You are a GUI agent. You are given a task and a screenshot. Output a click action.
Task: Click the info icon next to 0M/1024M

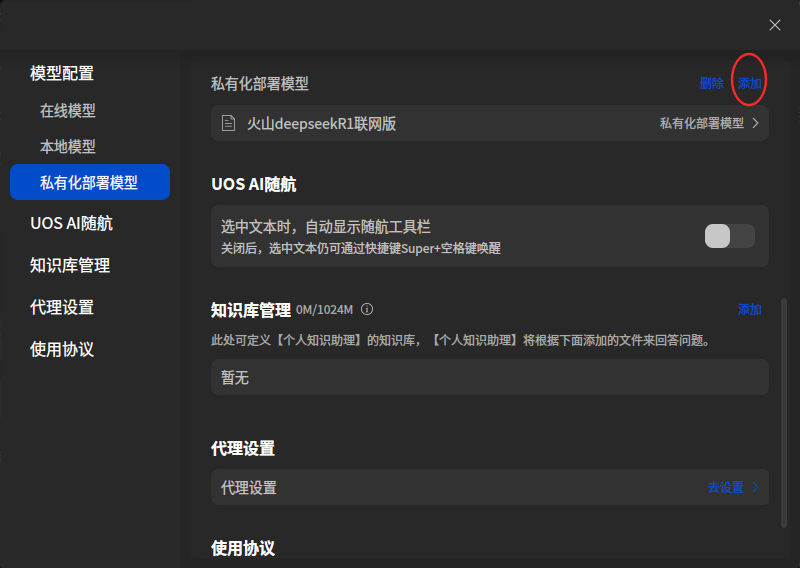pyautogui.click(x=367, y=309)
